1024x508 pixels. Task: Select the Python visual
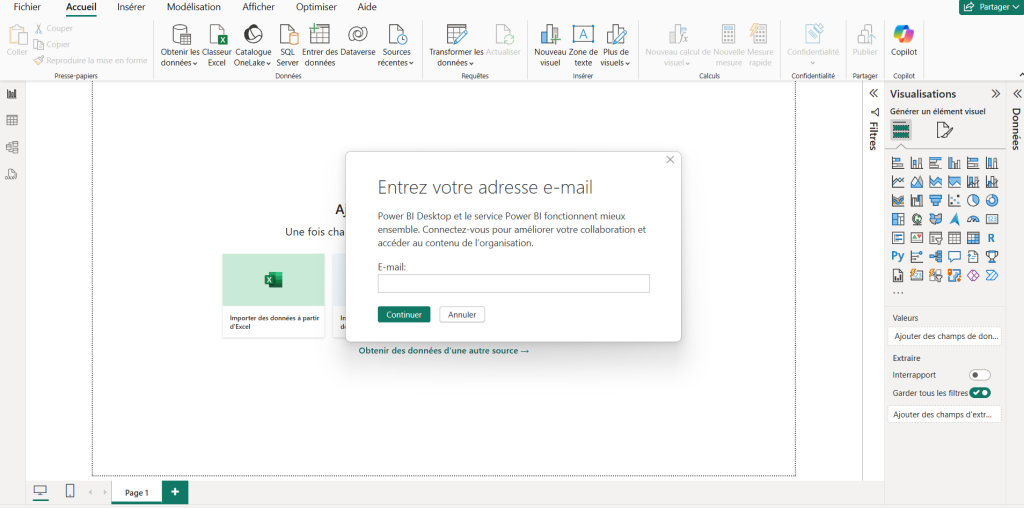pos(898,257)
